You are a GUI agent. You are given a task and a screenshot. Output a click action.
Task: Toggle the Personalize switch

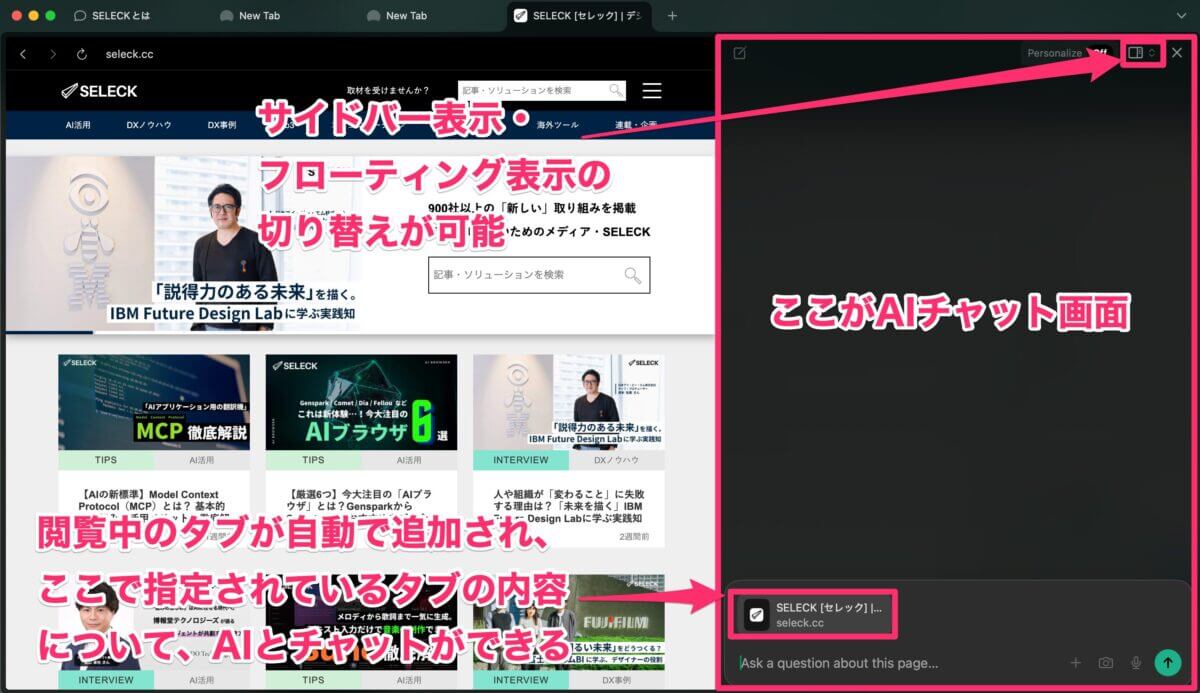(x=1098, y=53)
